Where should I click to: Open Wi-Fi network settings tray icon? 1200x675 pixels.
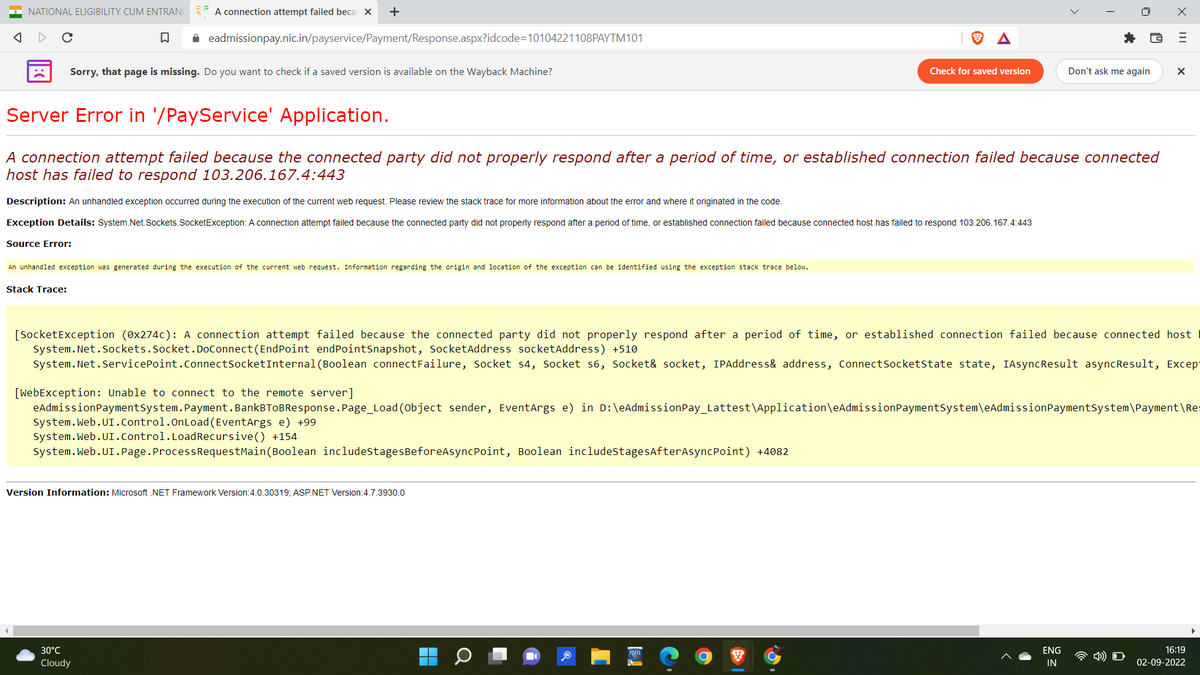[1082, 656]
